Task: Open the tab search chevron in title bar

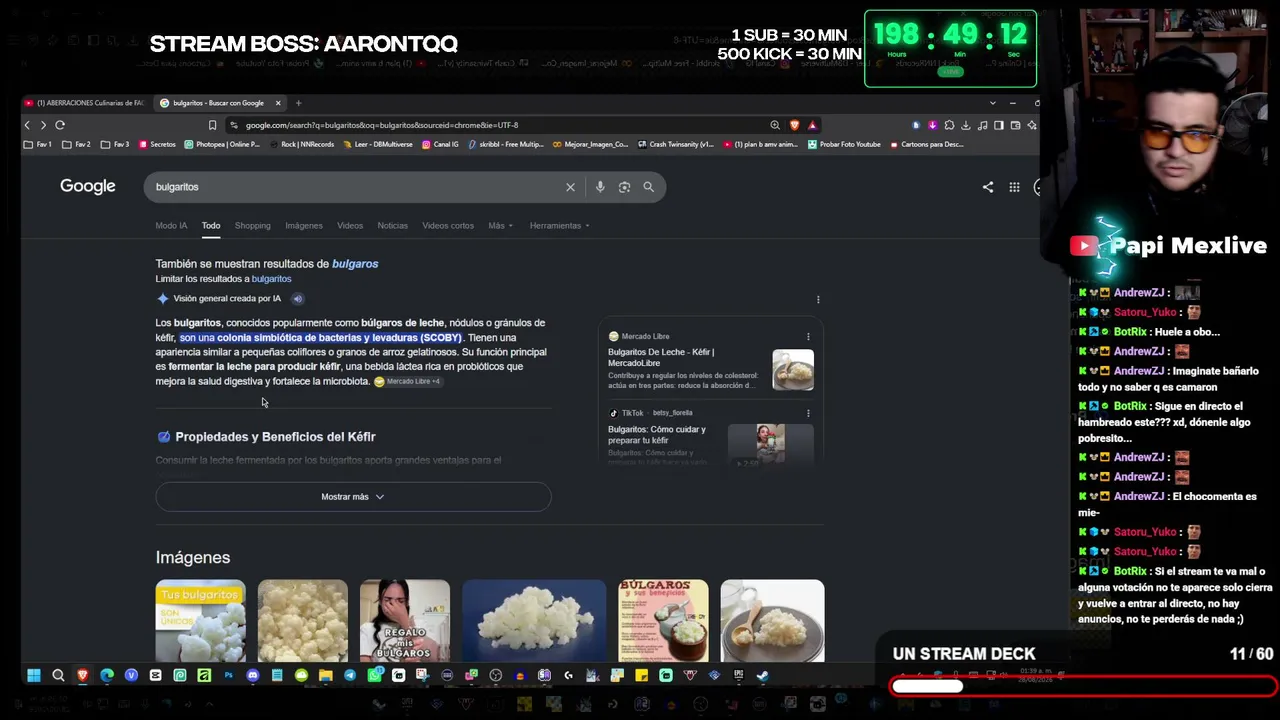Action: [992, 103]
